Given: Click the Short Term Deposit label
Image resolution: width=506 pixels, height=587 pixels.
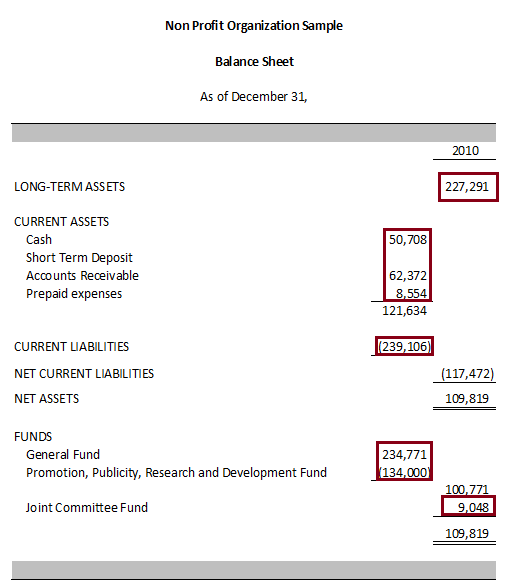Looking at the screenshot, I should [79, 258].
